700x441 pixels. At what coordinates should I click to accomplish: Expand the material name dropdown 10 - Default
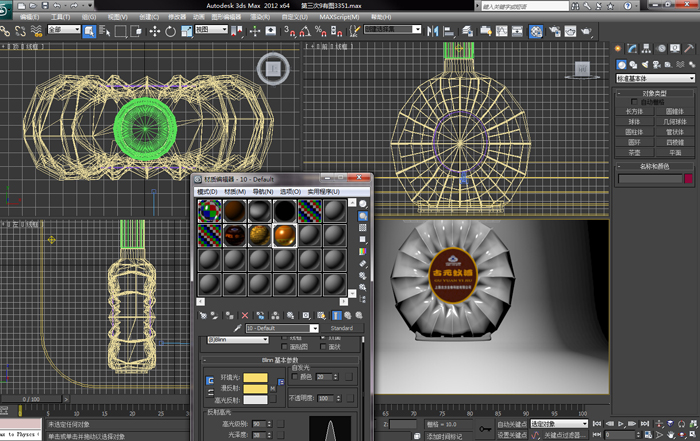click(x=314, y=328)
